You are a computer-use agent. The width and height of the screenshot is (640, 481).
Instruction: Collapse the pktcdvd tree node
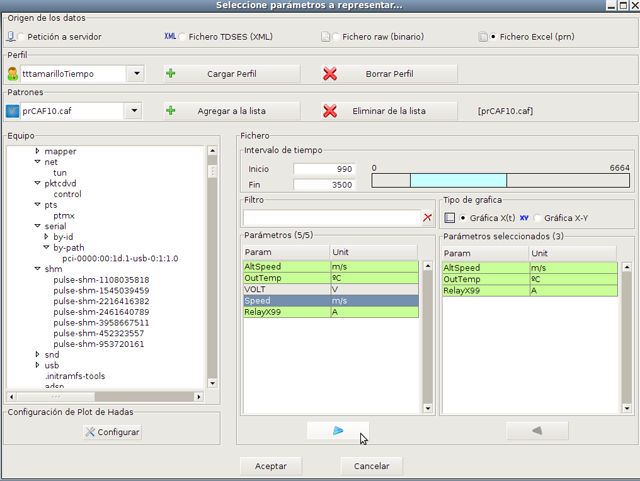pyautogui.click(x=38, y=183)
